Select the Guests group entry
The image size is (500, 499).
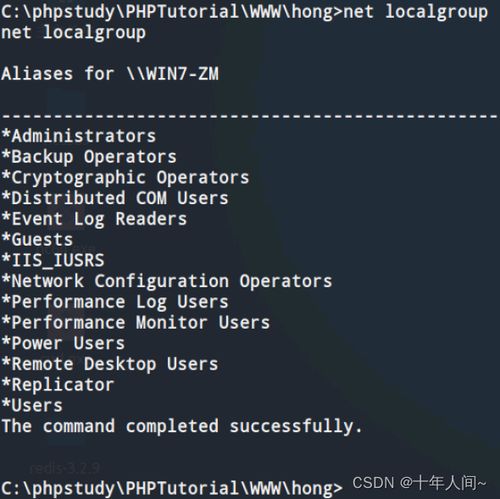(37, 240)
